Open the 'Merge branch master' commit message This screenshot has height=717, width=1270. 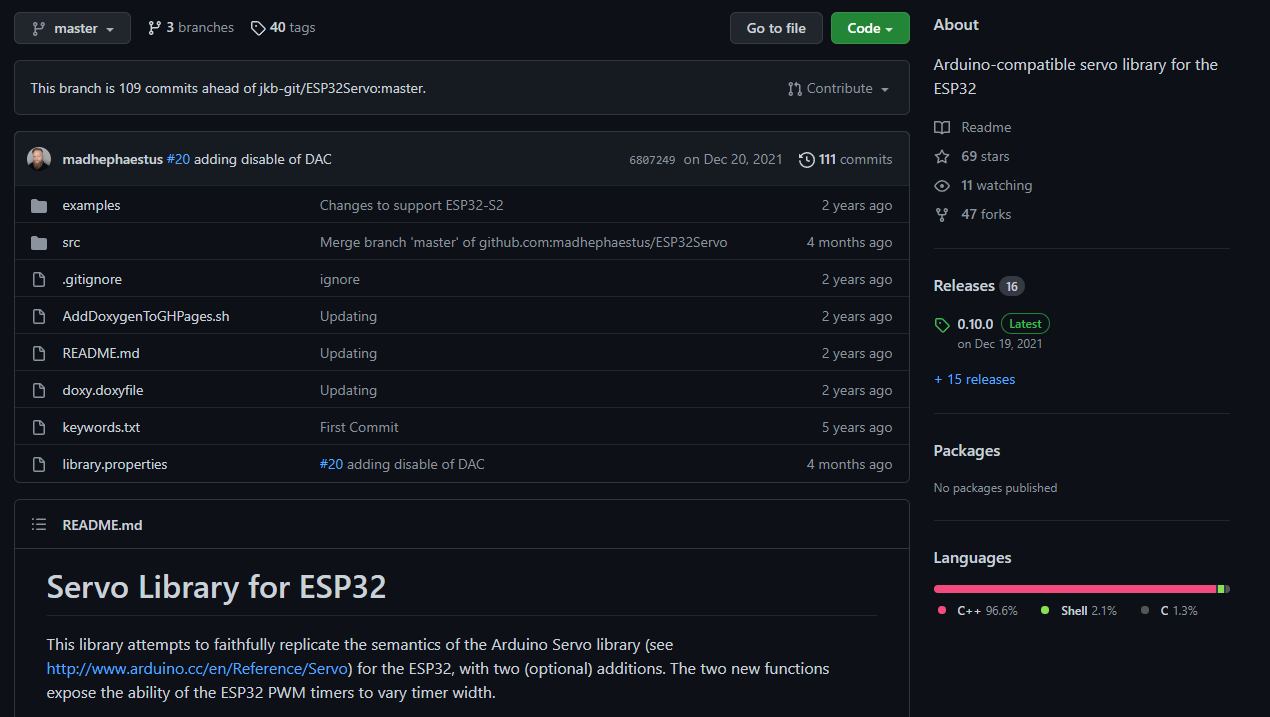click(x=523, y=243)
